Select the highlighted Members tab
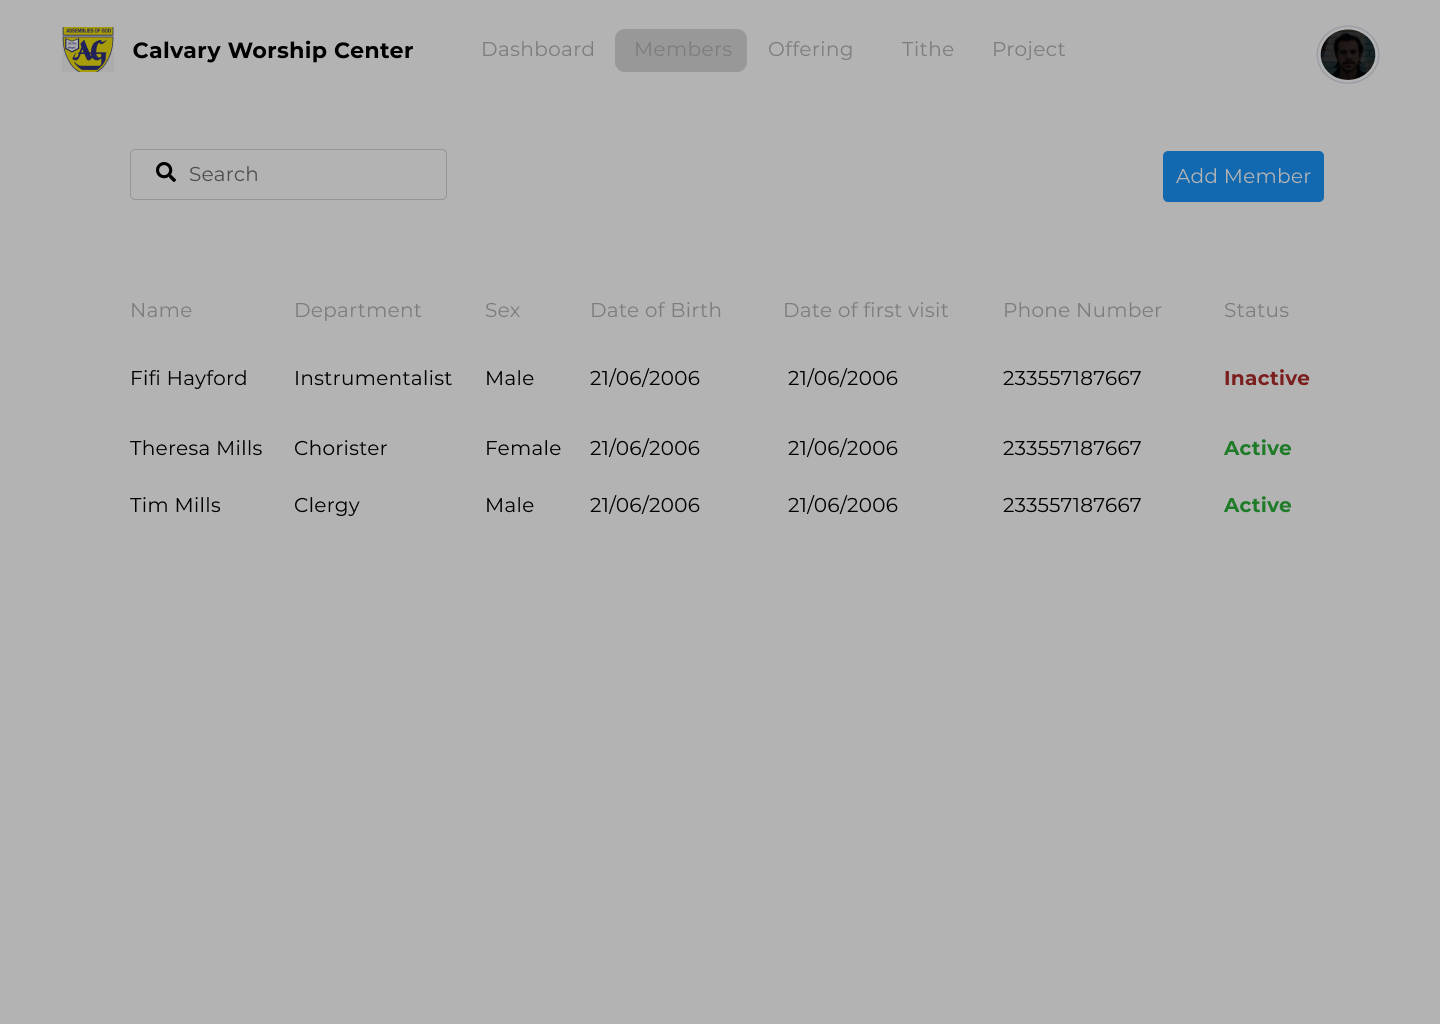Screen dimensions: 1440x1024 pos(681,49)
